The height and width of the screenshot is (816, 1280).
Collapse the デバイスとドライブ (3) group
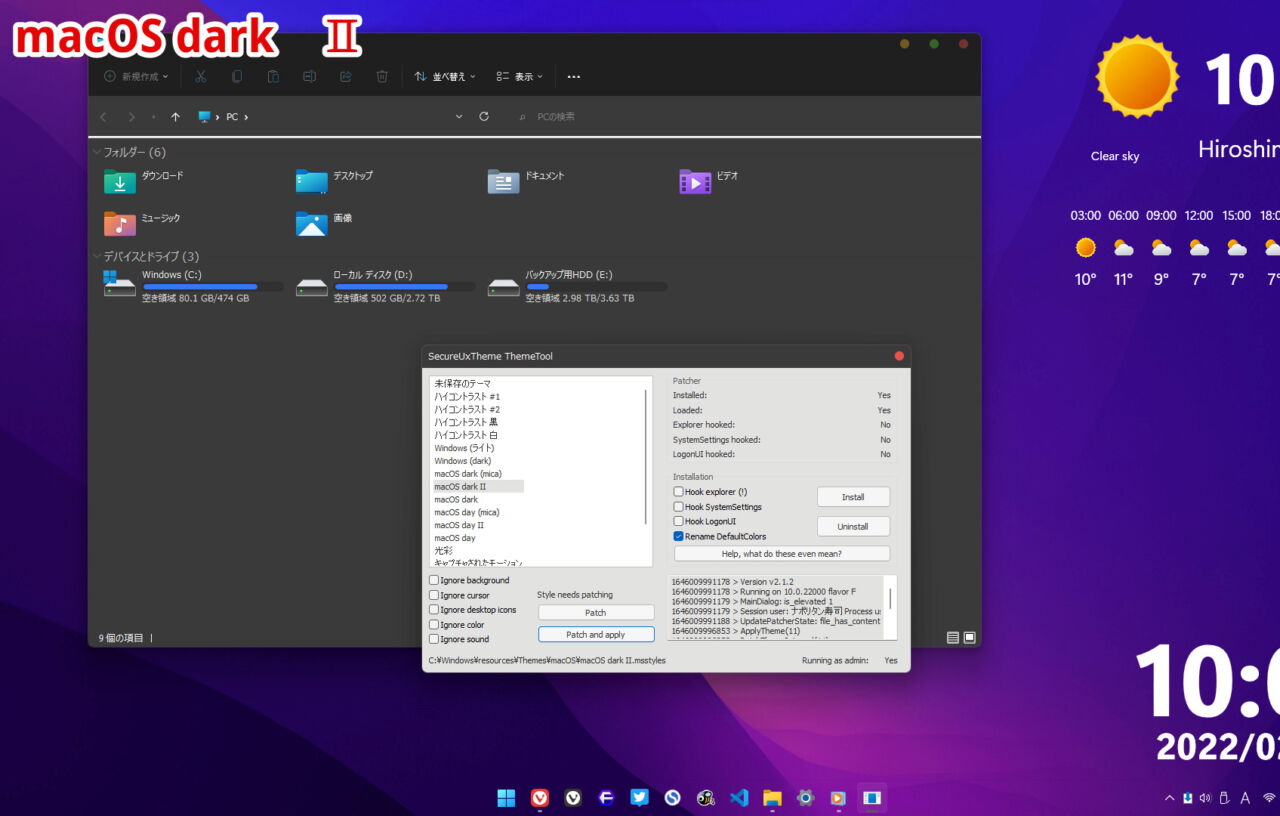click(96, 257)
